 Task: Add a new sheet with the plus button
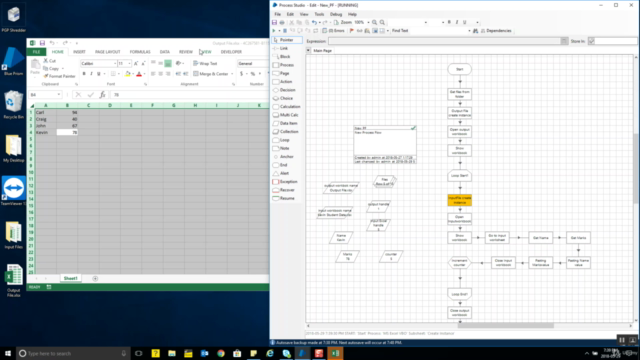click(95, 278)
